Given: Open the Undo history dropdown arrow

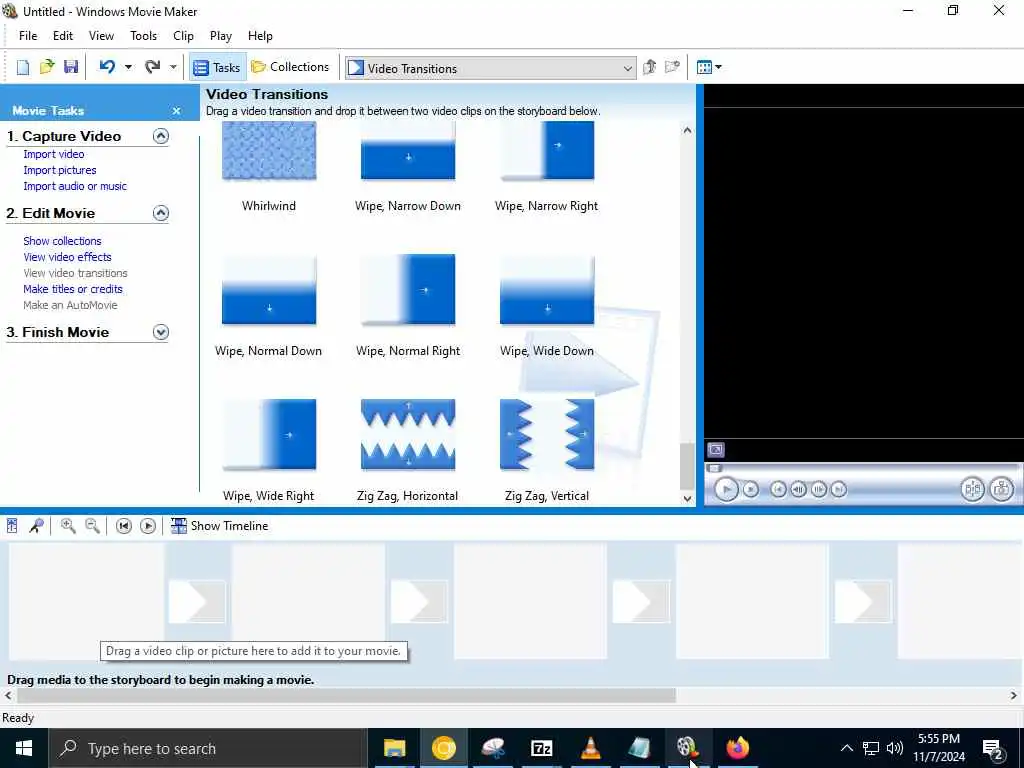Looking at the screenshot, I should [128, 67].
